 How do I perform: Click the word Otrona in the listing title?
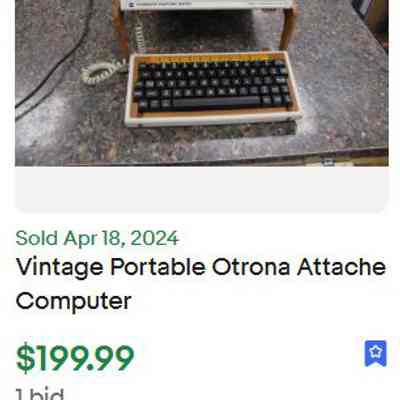click(x=251, y=267)
